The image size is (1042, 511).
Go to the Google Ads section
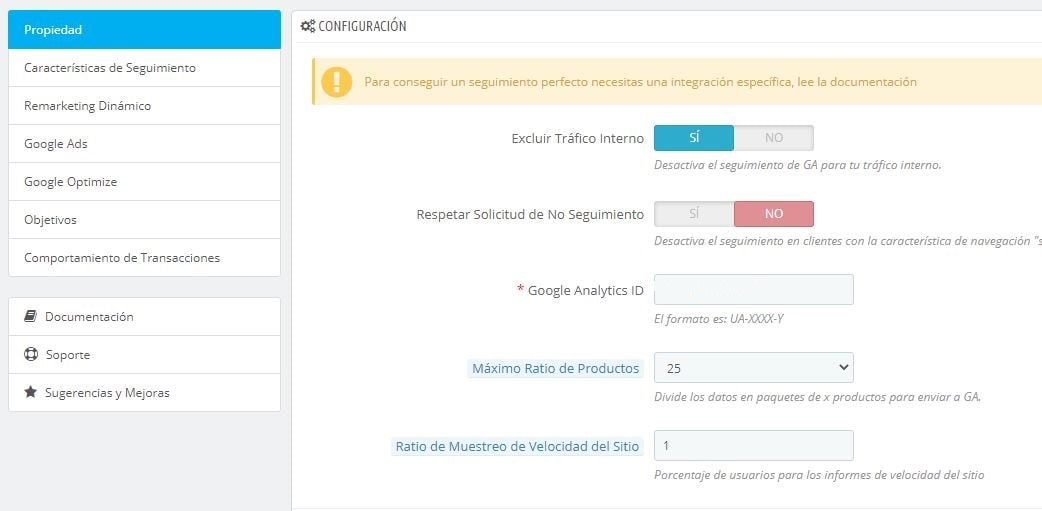pos(144,144)
